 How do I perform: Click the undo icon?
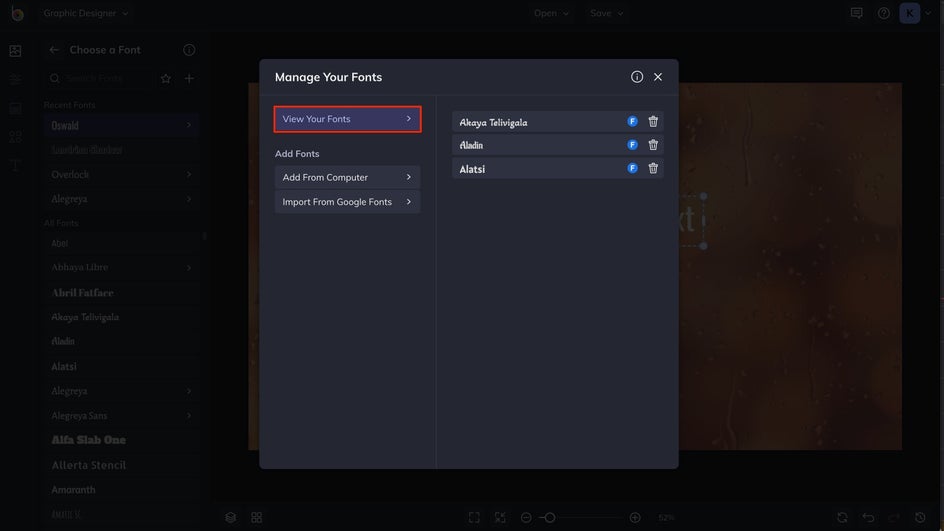point(868,517)
